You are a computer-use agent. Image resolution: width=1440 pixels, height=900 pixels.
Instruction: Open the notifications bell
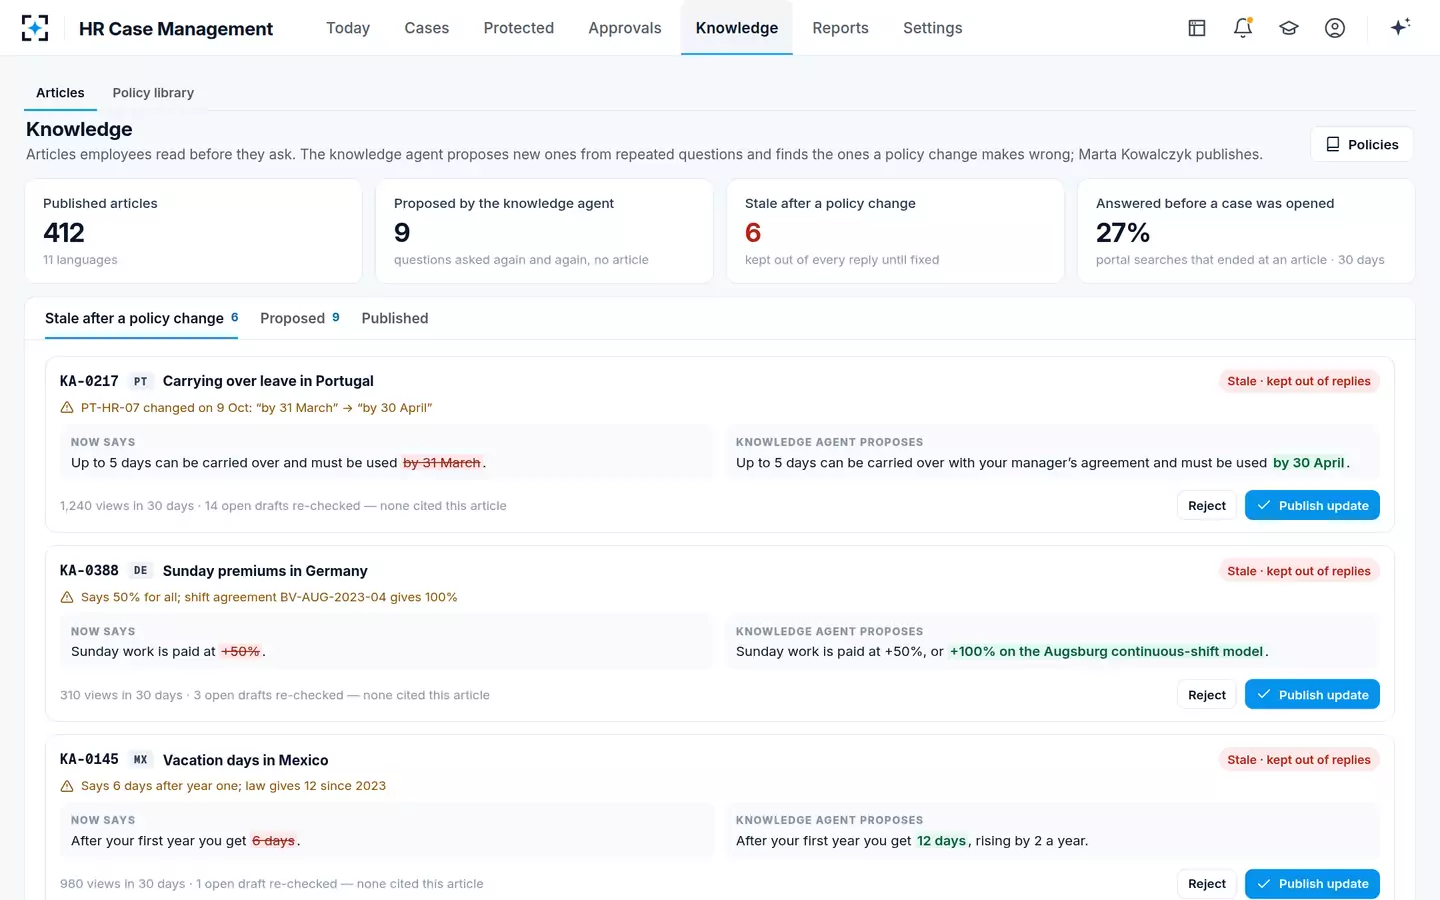coord(1243,28)
